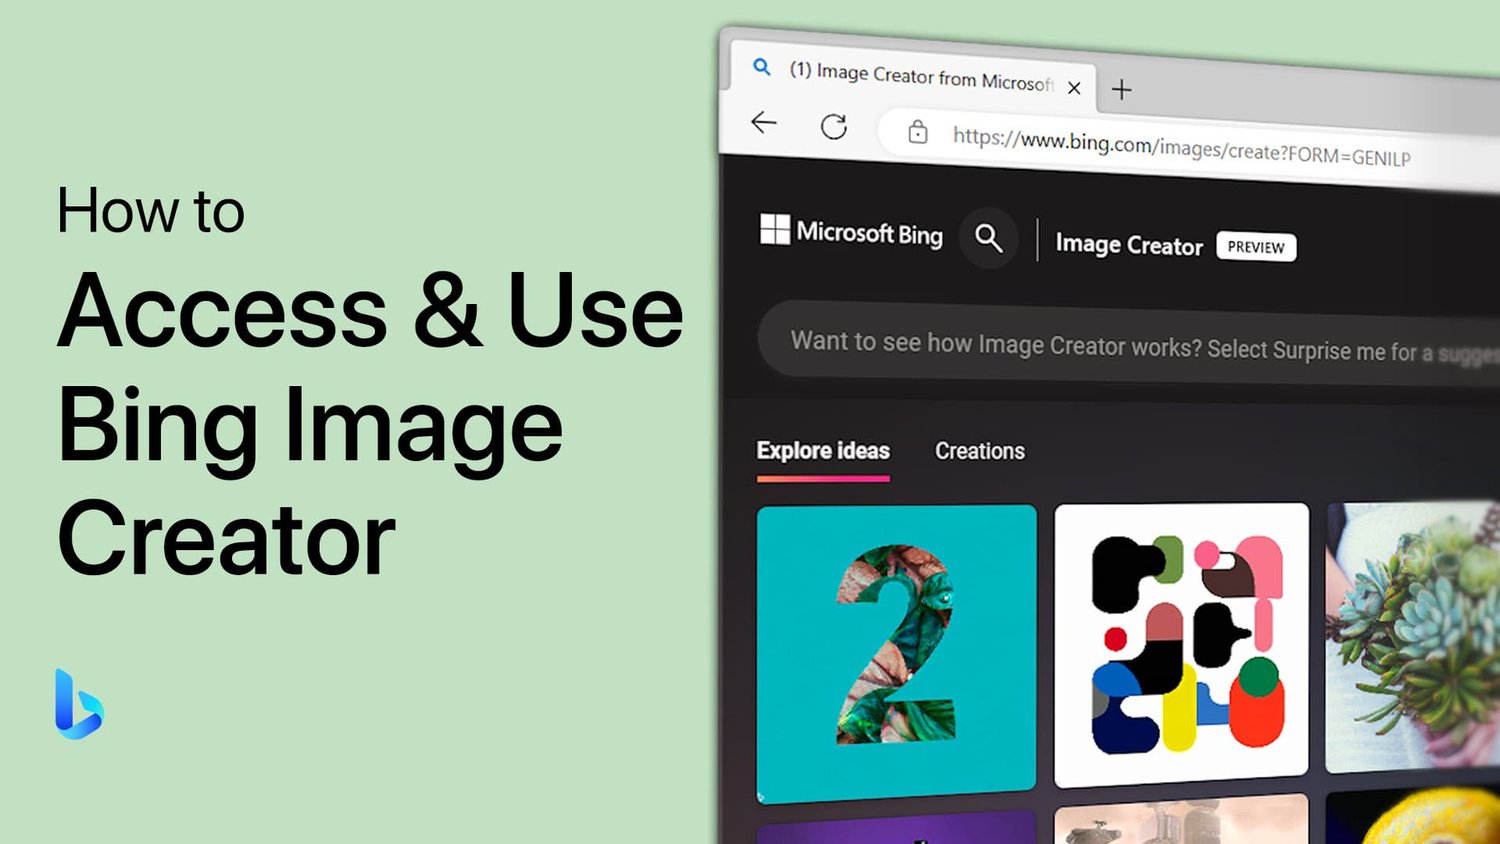Open a new browser tab with the plus button
1500x844 pixels.
point(1121,90)
